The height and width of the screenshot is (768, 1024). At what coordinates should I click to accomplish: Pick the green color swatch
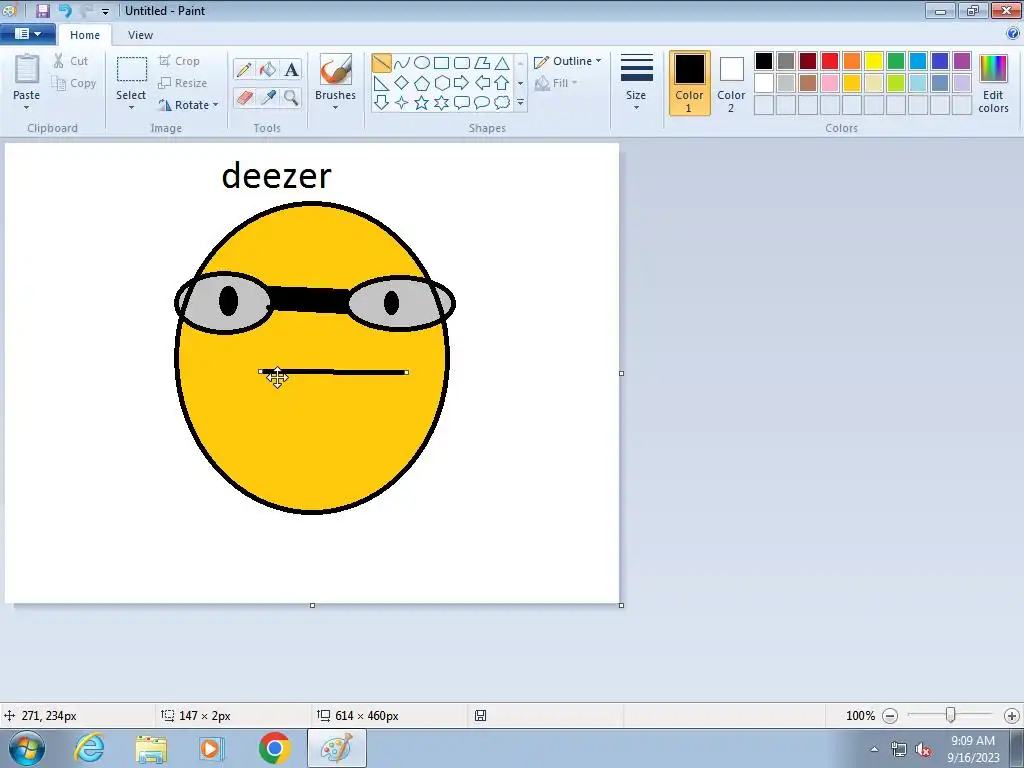(896, 61)
